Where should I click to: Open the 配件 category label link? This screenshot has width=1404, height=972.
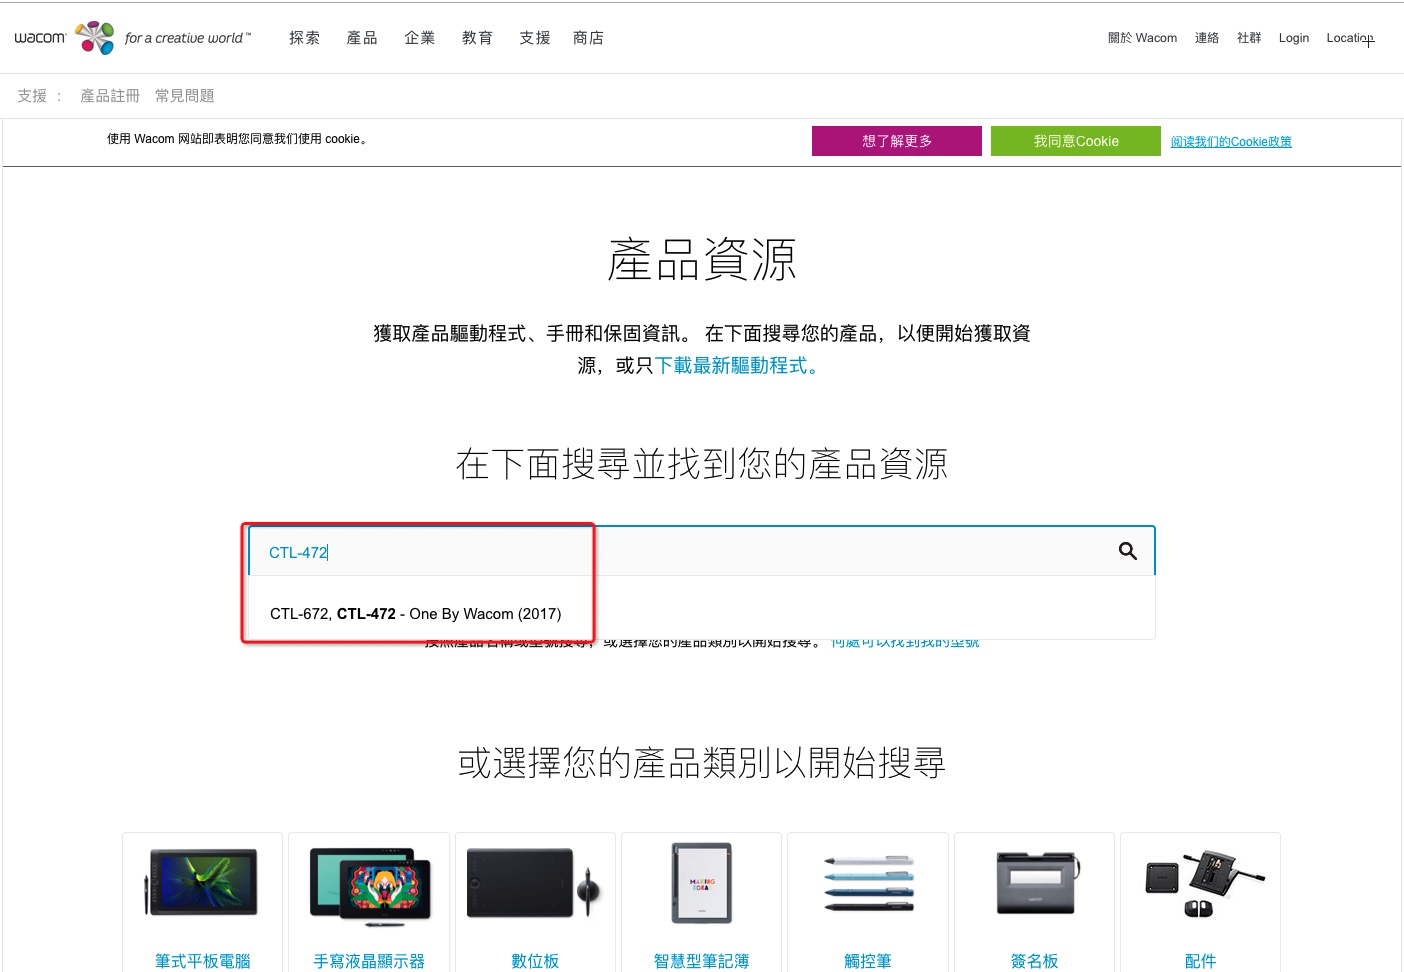pos(1201,961)
